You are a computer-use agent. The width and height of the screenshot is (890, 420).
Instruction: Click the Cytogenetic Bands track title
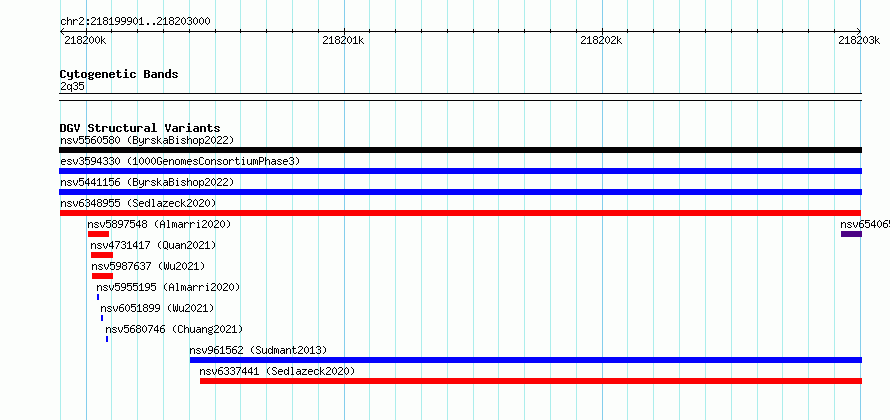[x=119, y=74]
